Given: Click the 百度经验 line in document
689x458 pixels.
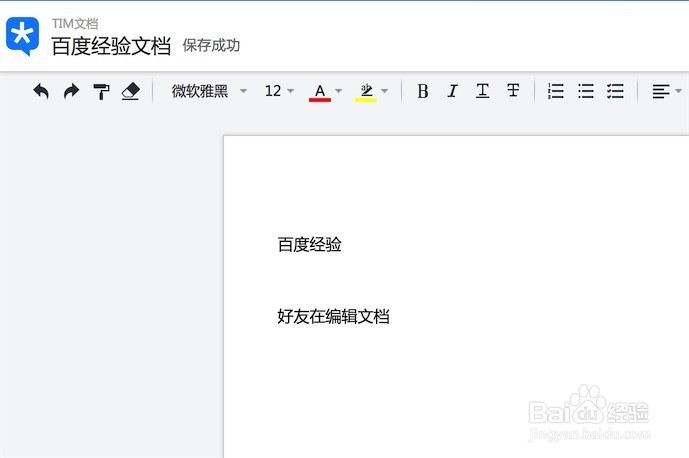Looking at the screenshot, I should [x=309, y=244].
